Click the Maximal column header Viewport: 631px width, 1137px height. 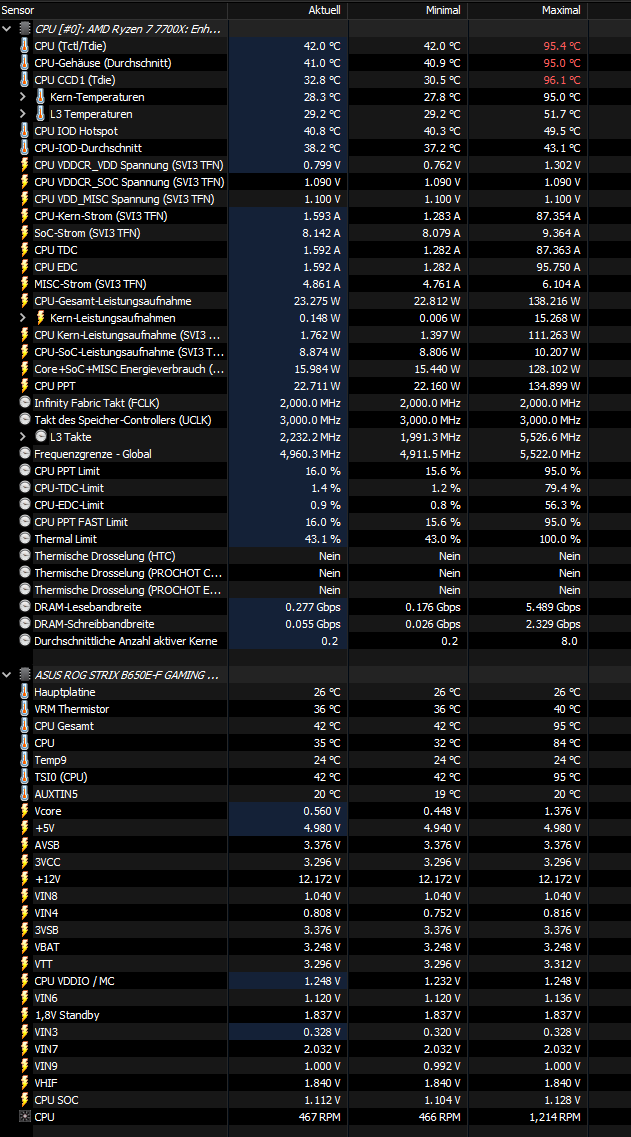click(x=561, y=10)
